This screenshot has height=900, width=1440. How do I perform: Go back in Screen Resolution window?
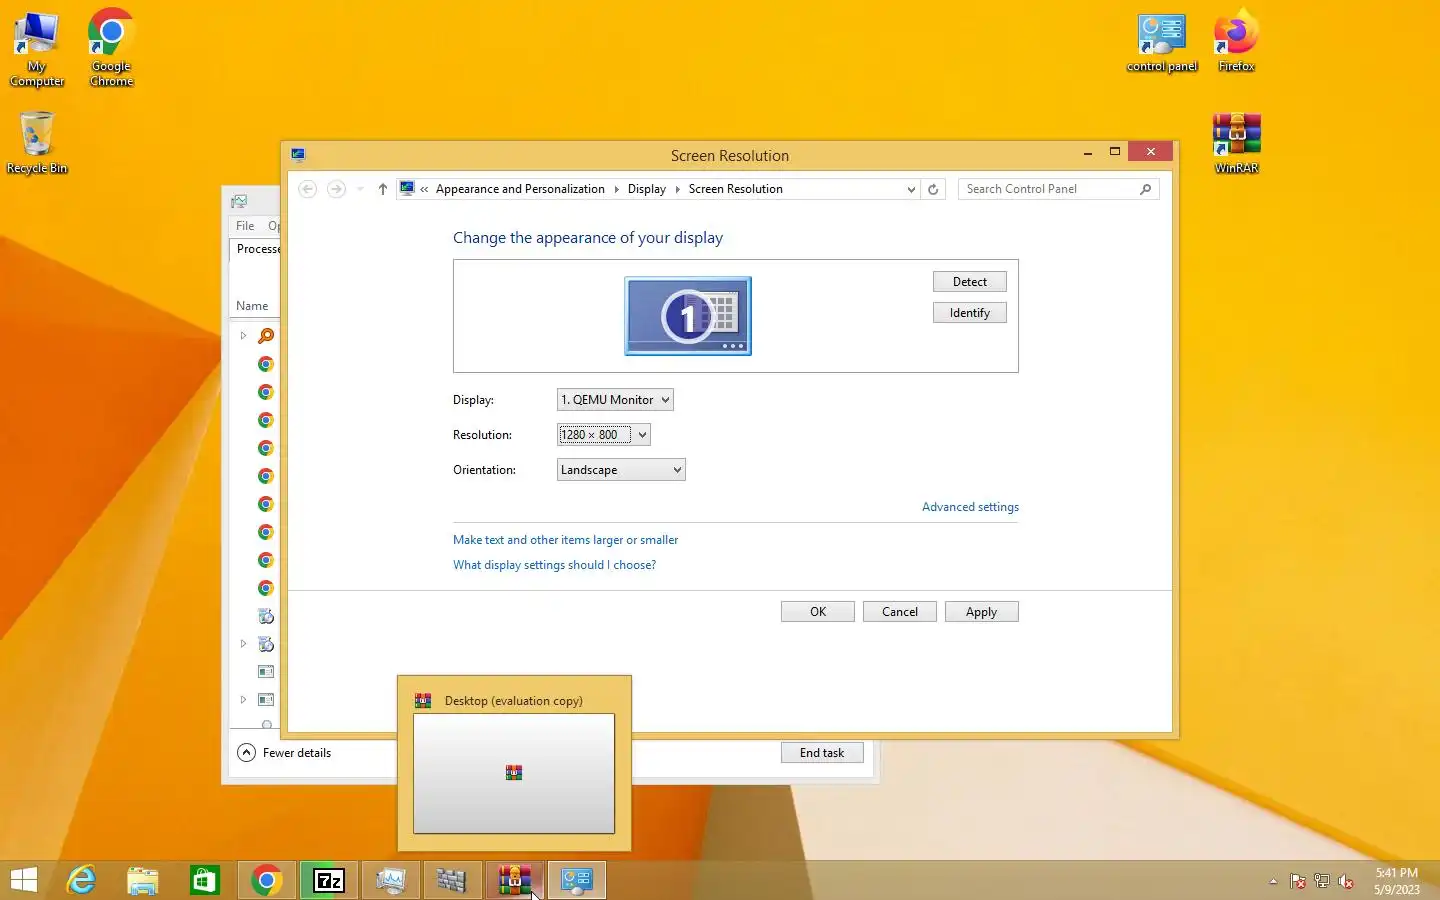click(308, 189)
